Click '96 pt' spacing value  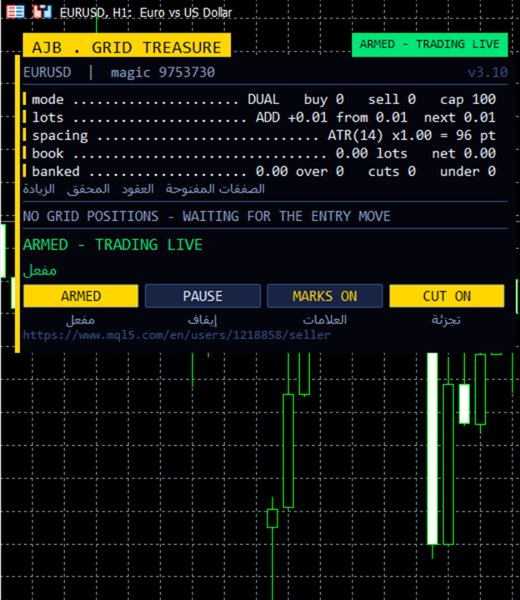click(x=476, y=135)
